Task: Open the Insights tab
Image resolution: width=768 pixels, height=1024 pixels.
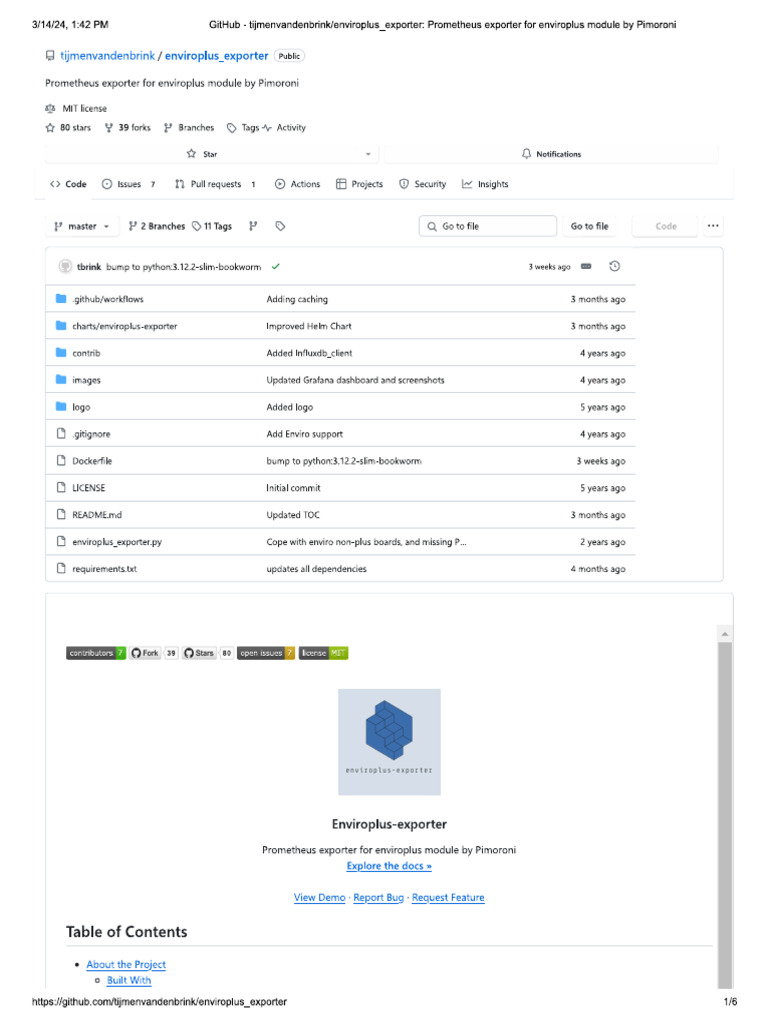Action: (485, 184)
